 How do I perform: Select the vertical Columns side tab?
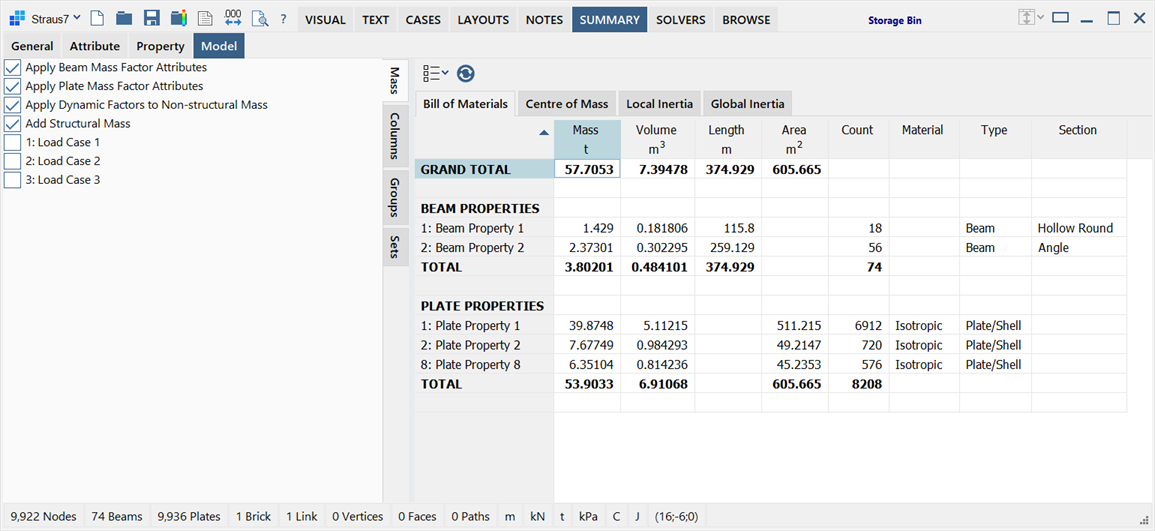396,136
